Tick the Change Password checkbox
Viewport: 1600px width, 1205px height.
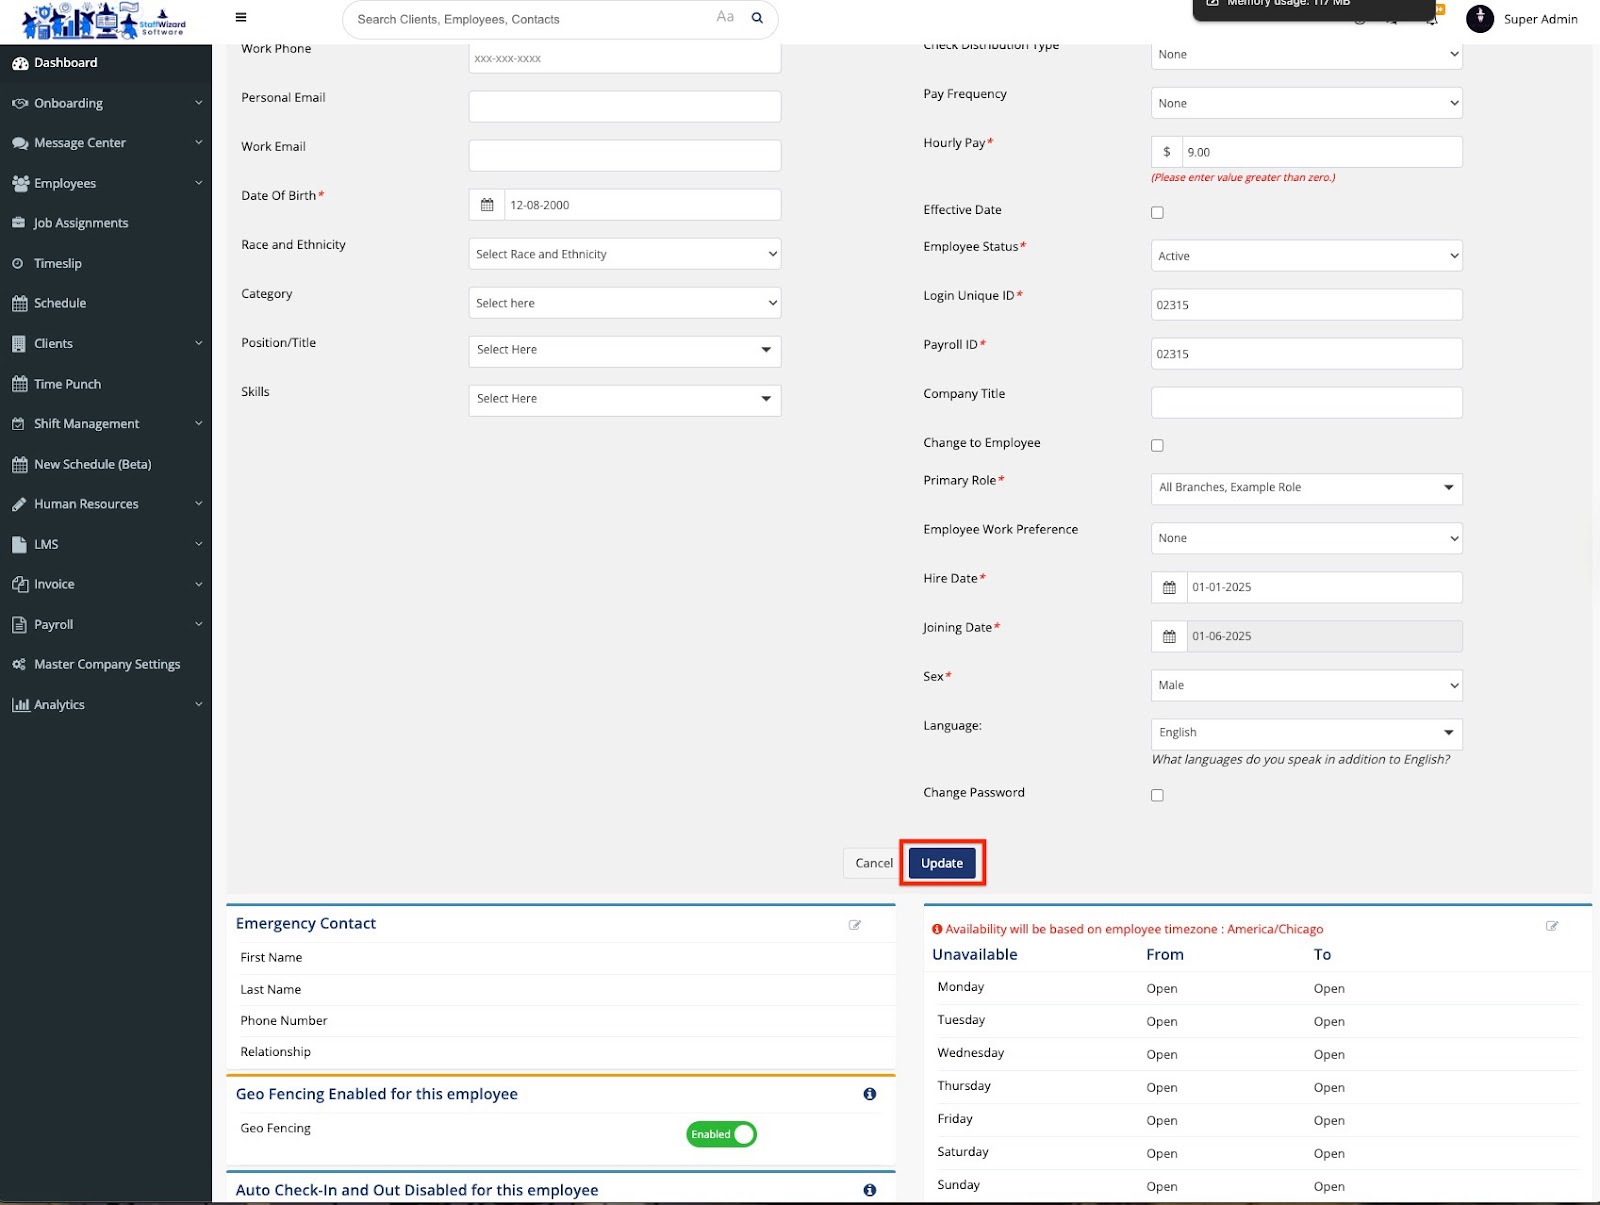tap(1157, 795)
